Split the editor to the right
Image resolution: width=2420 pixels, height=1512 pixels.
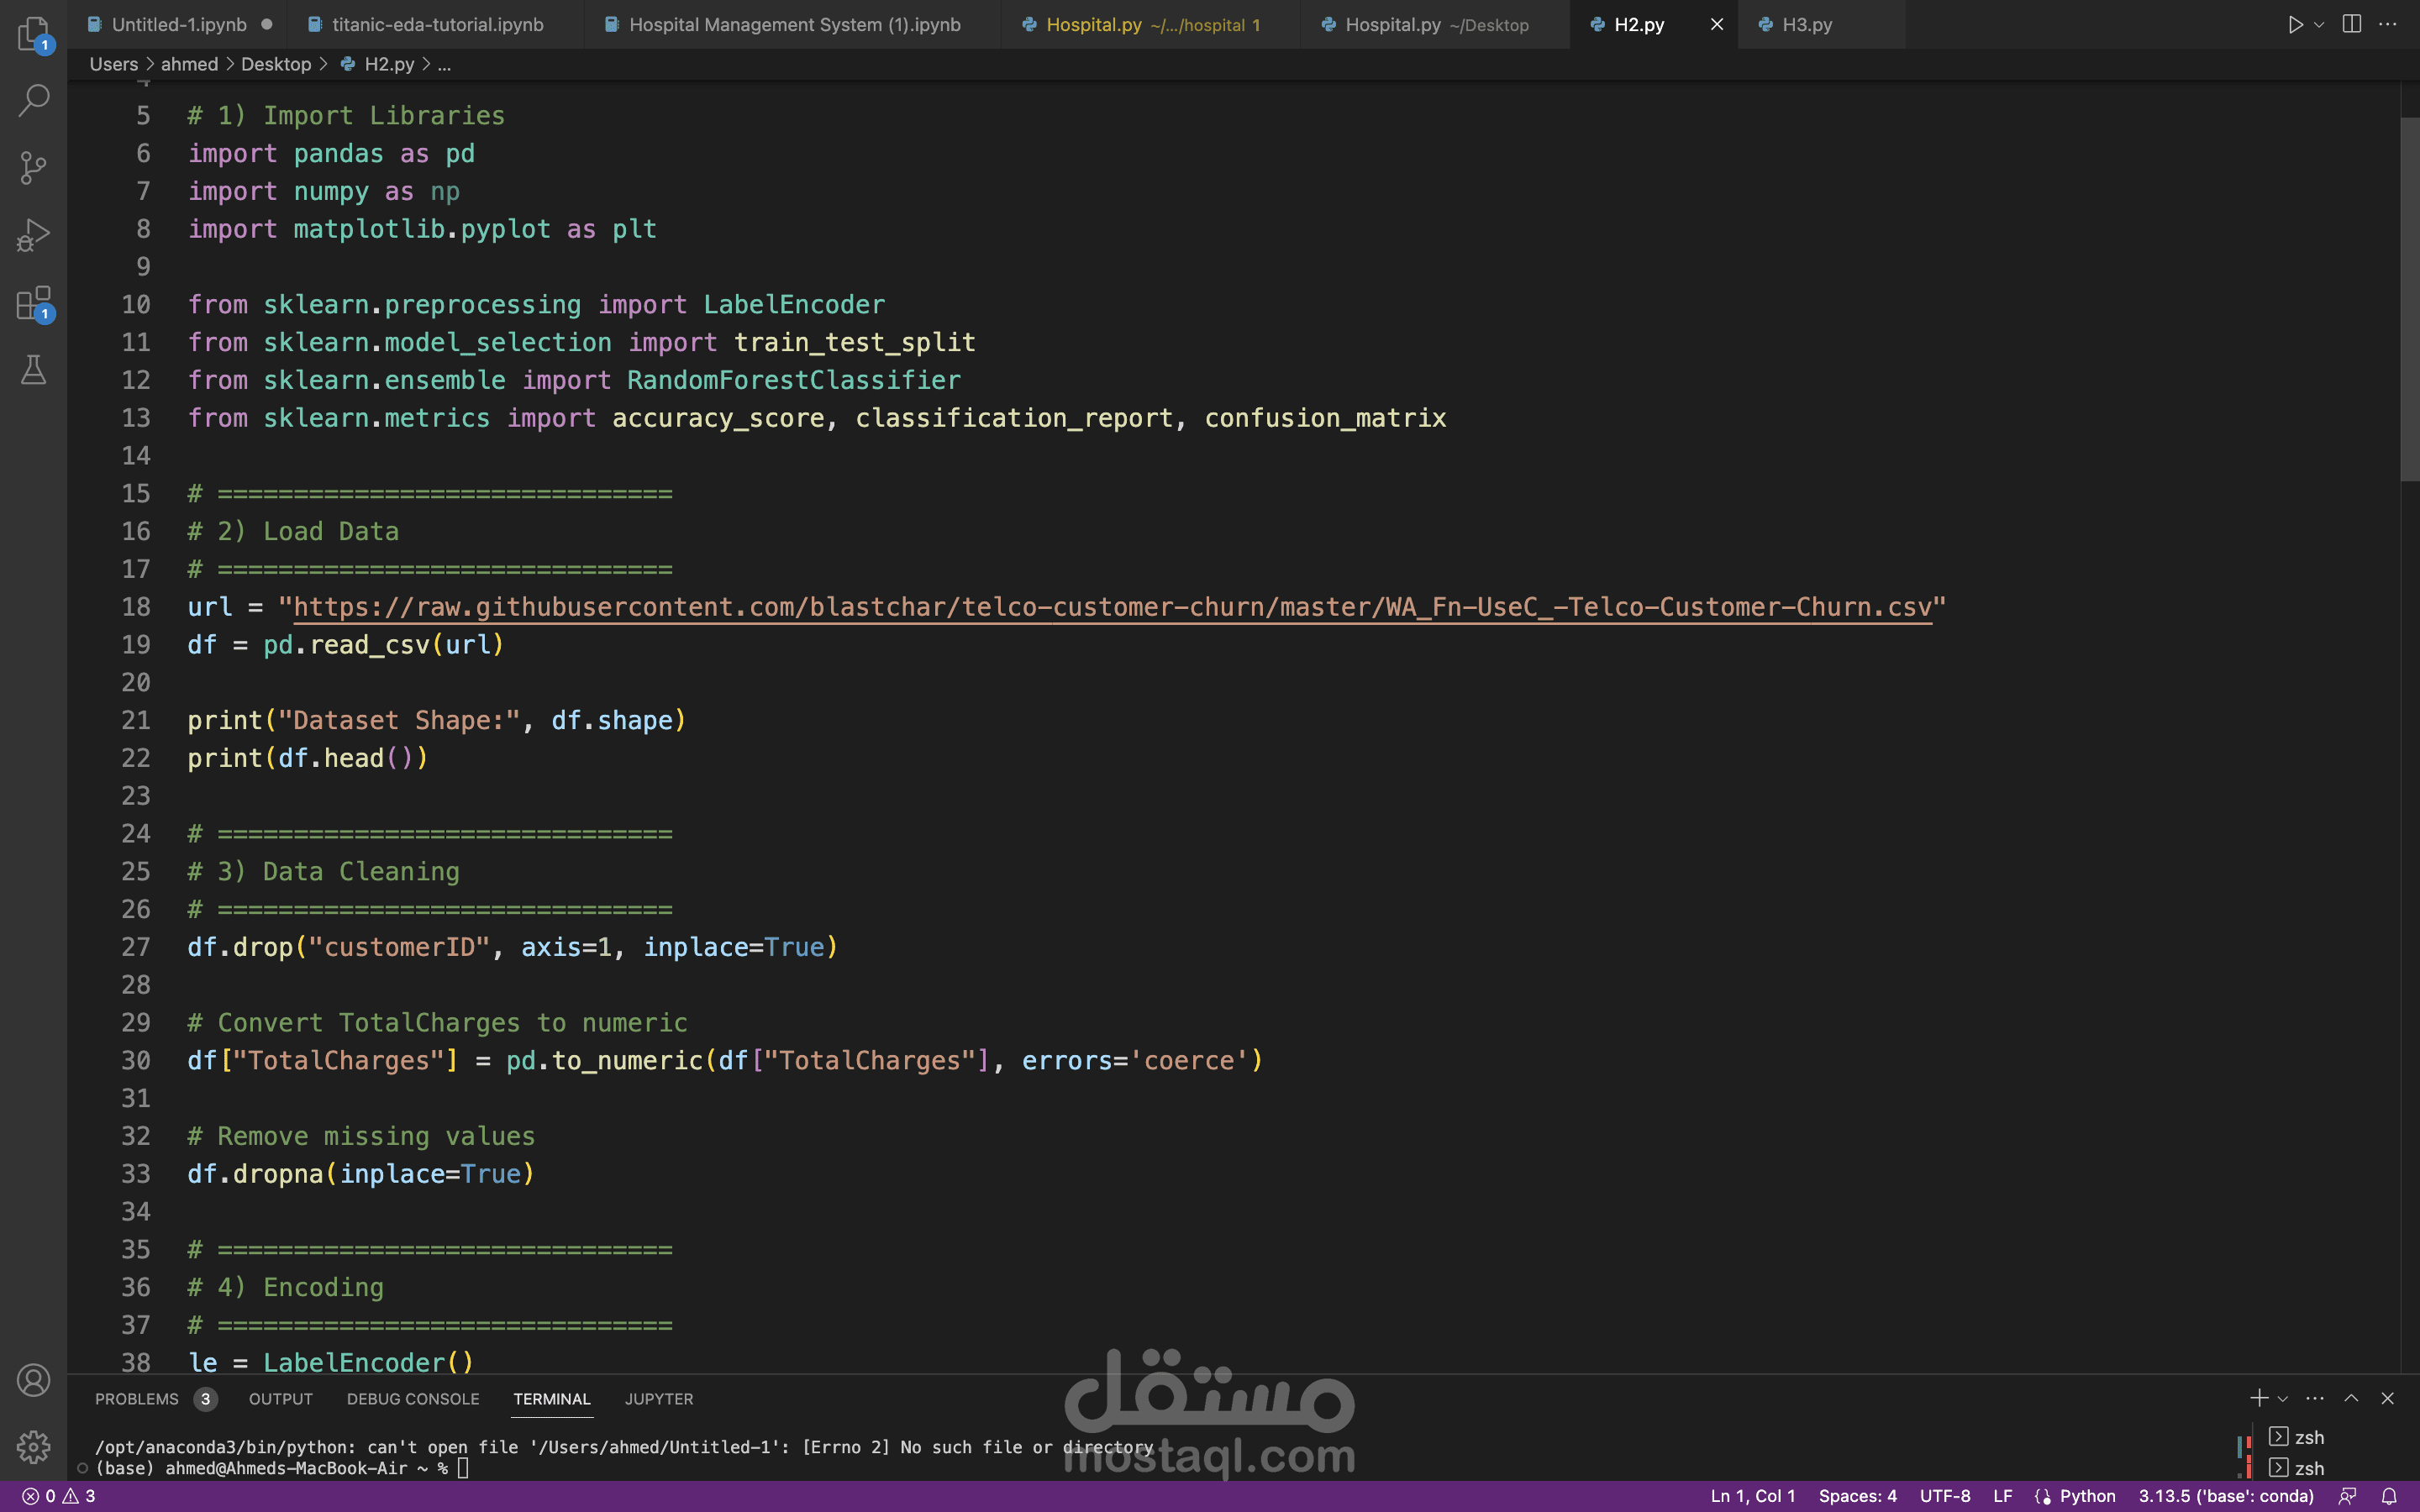click(x=2352, y=24)
